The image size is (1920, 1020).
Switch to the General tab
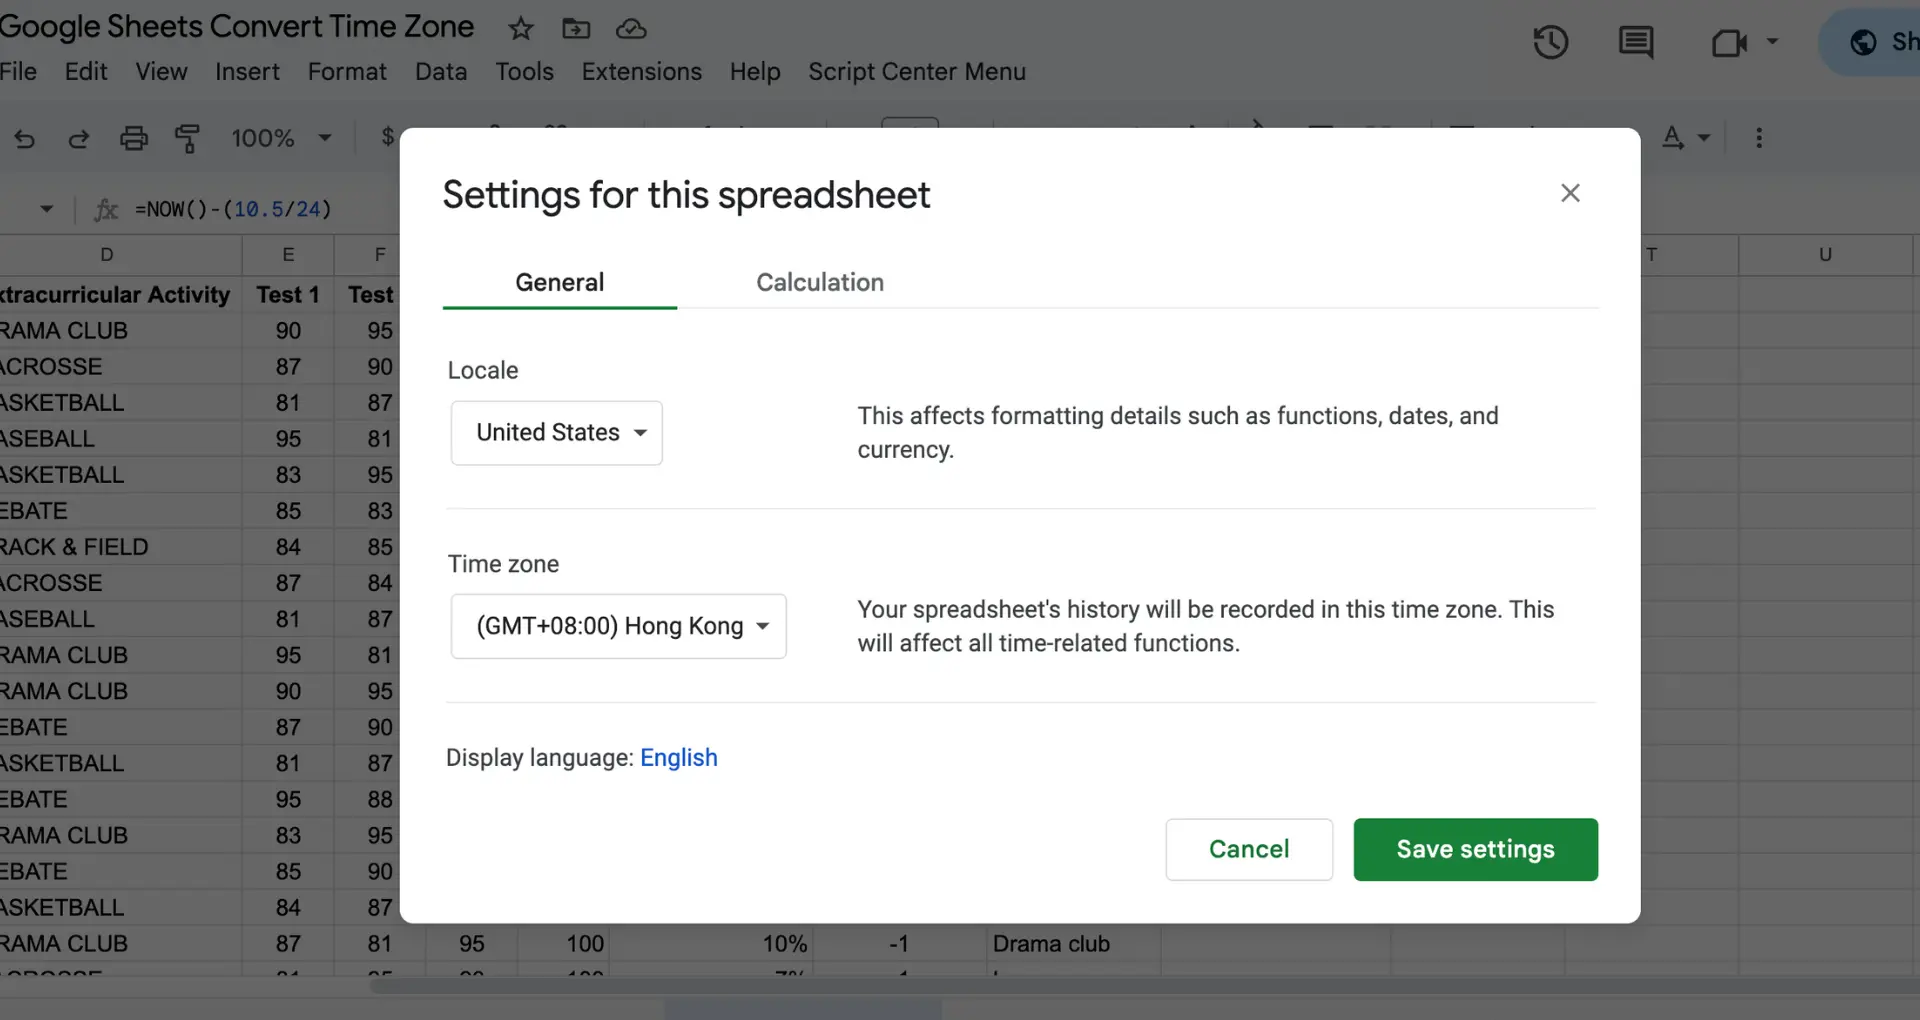click(560, 283)
